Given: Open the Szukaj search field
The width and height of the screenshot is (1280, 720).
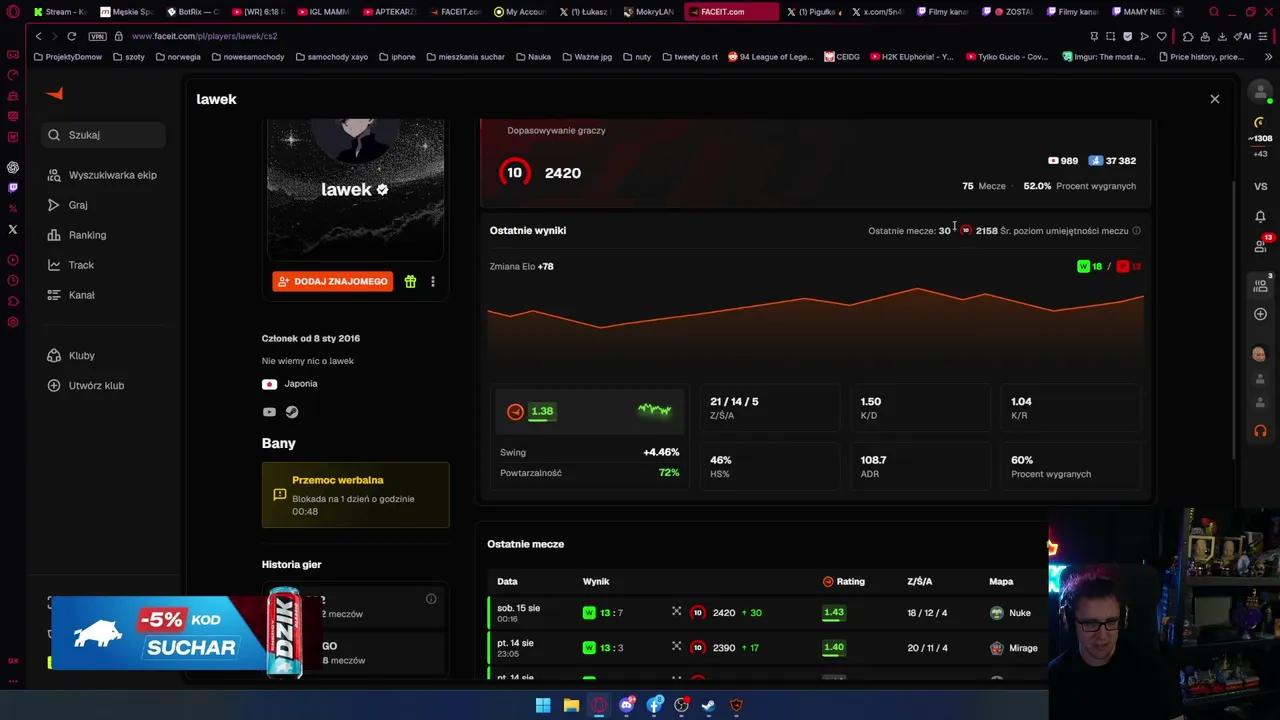Looking at the screenshot, I should pos(103,135).
